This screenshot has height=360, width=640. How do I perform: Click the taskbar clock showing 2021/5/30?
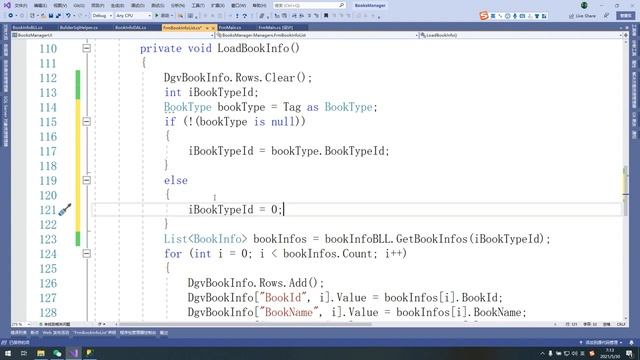pos(610,353)
